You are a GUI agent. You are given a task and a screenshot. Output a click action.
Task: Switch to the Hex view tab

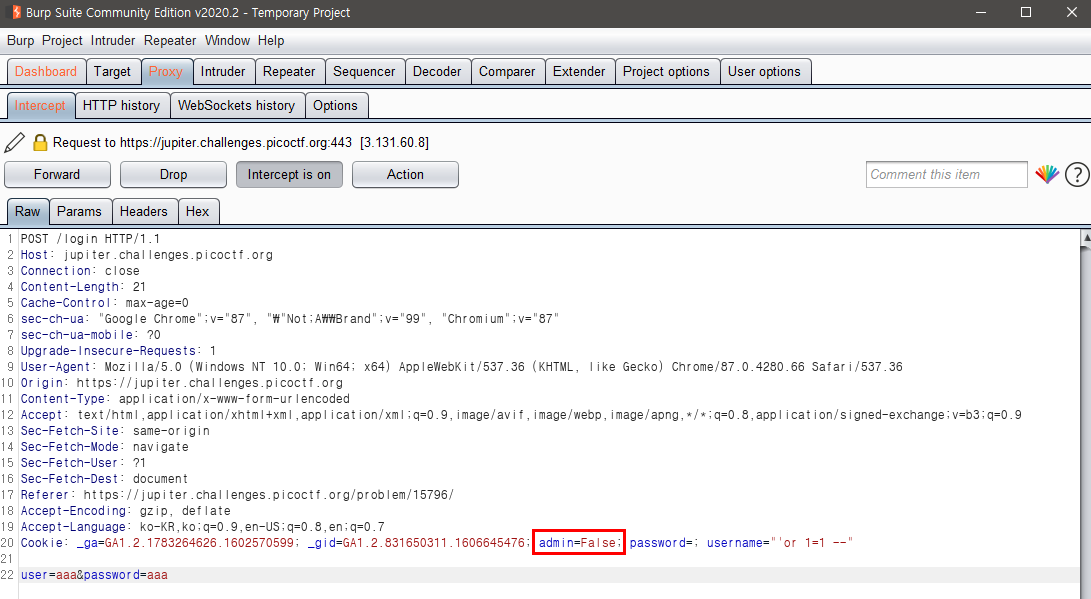[x=197, y=211]
